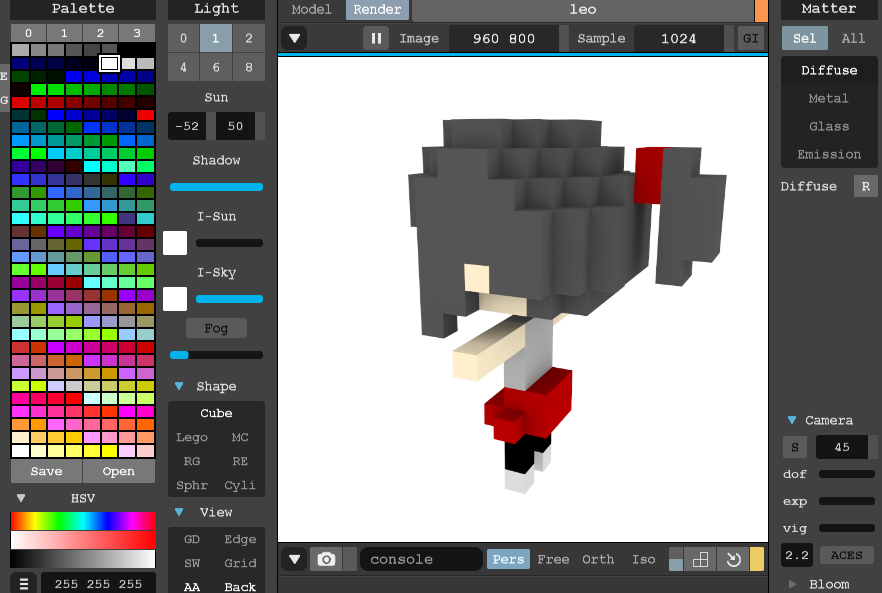Select the Cube shape
The width and height of the screenshot is (882, 593).
[x=216, y=413]
